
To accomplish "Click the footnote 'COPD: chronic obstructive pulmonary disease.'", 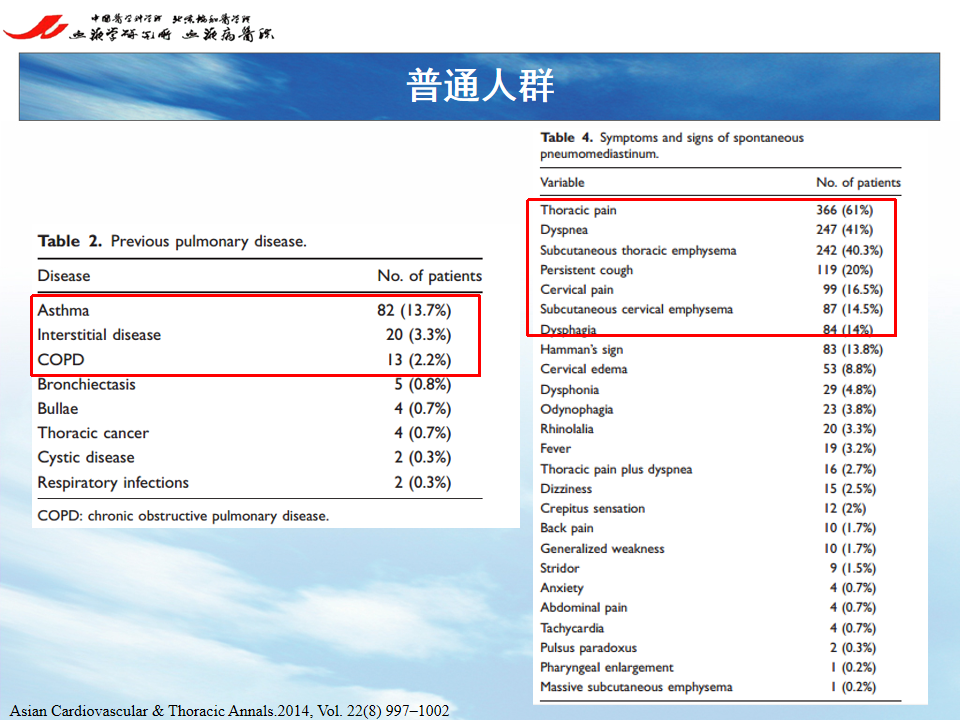I will point(183,516).
